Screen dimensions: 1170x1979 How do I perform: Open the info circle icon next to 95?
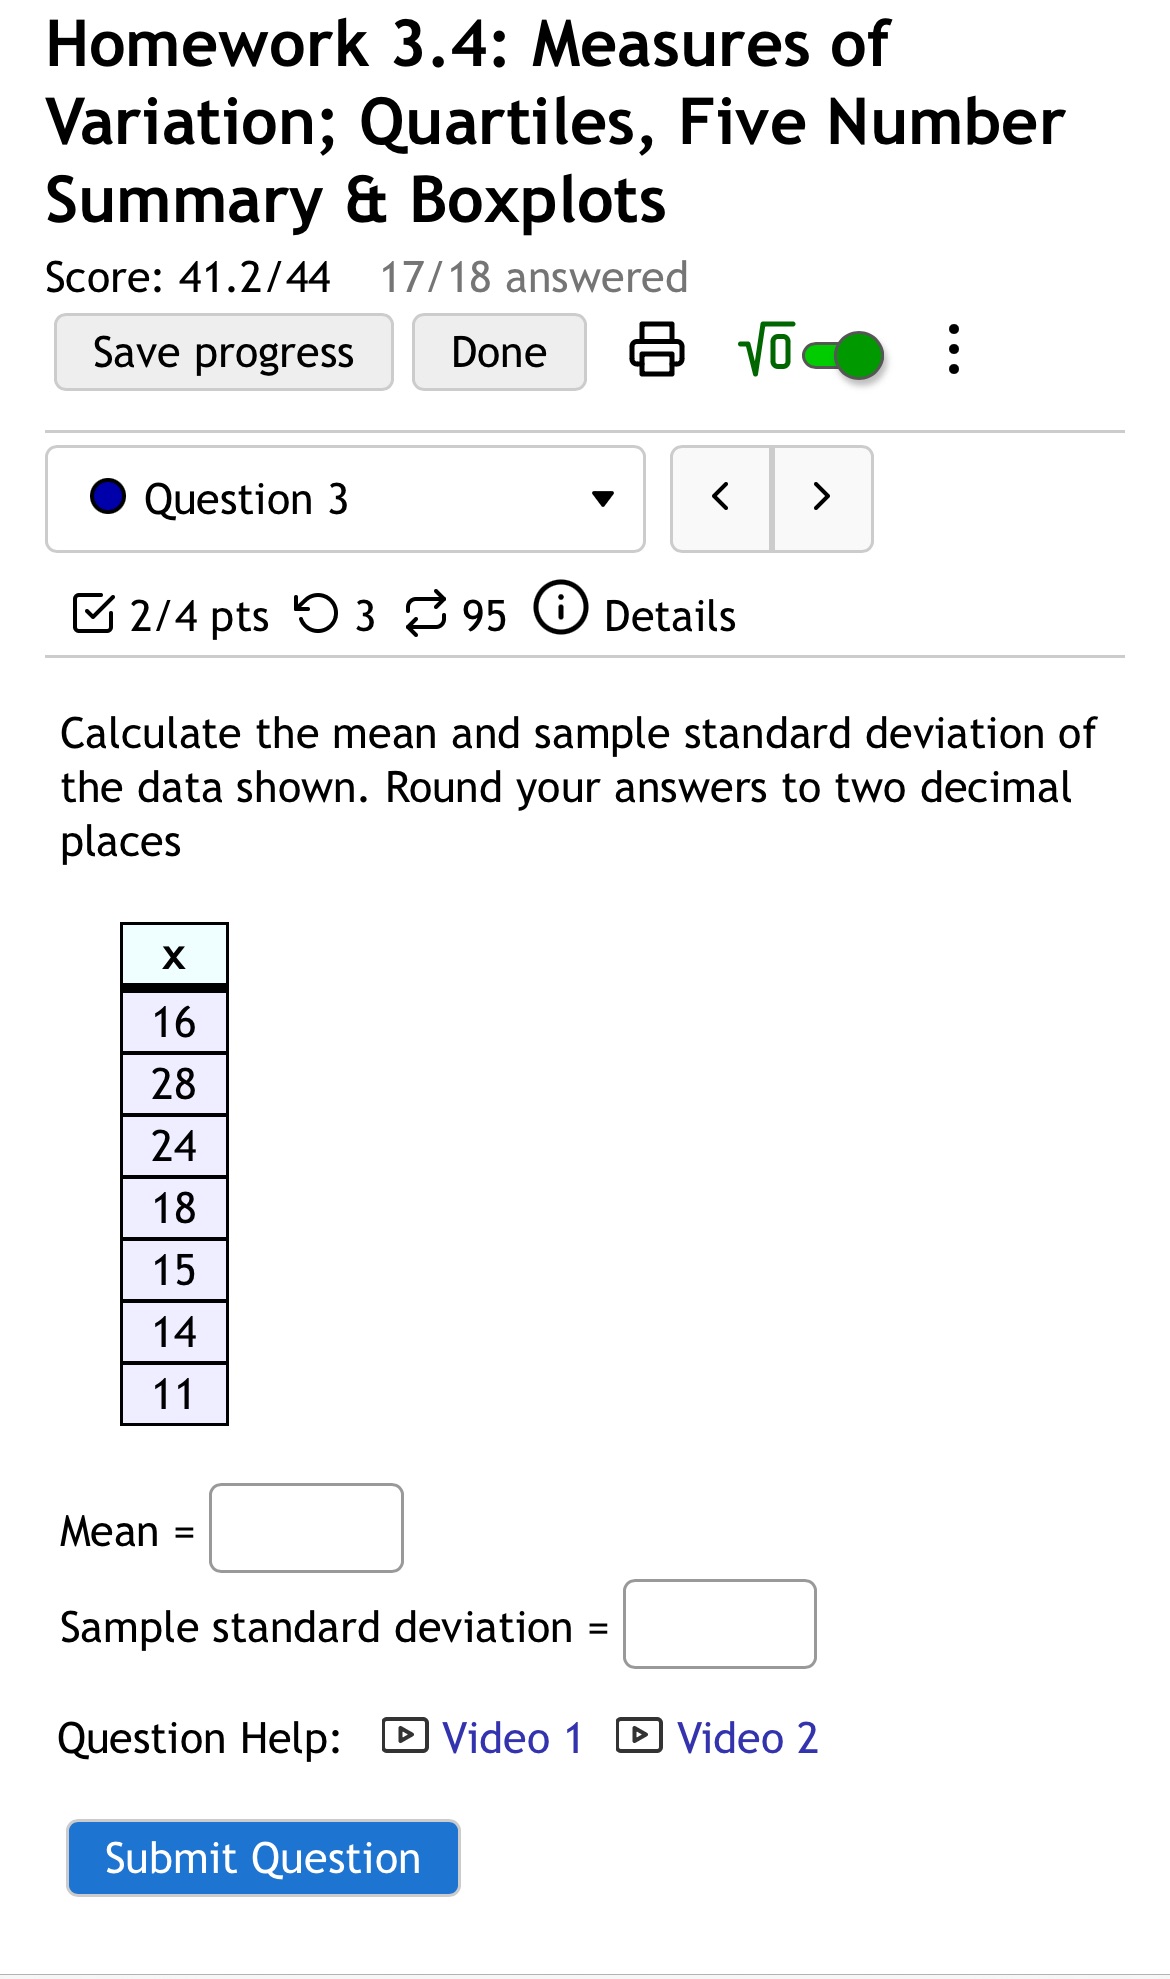click(x=560, y=613)
